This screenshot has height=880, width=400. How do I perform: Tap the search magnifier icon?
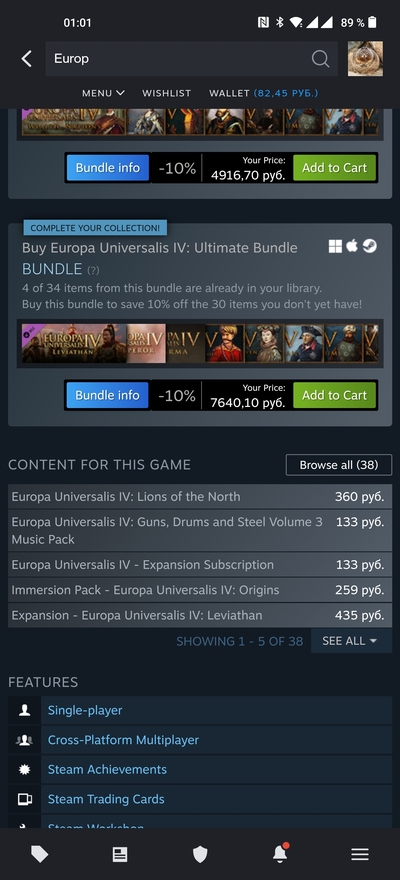(x=320, y=58)
